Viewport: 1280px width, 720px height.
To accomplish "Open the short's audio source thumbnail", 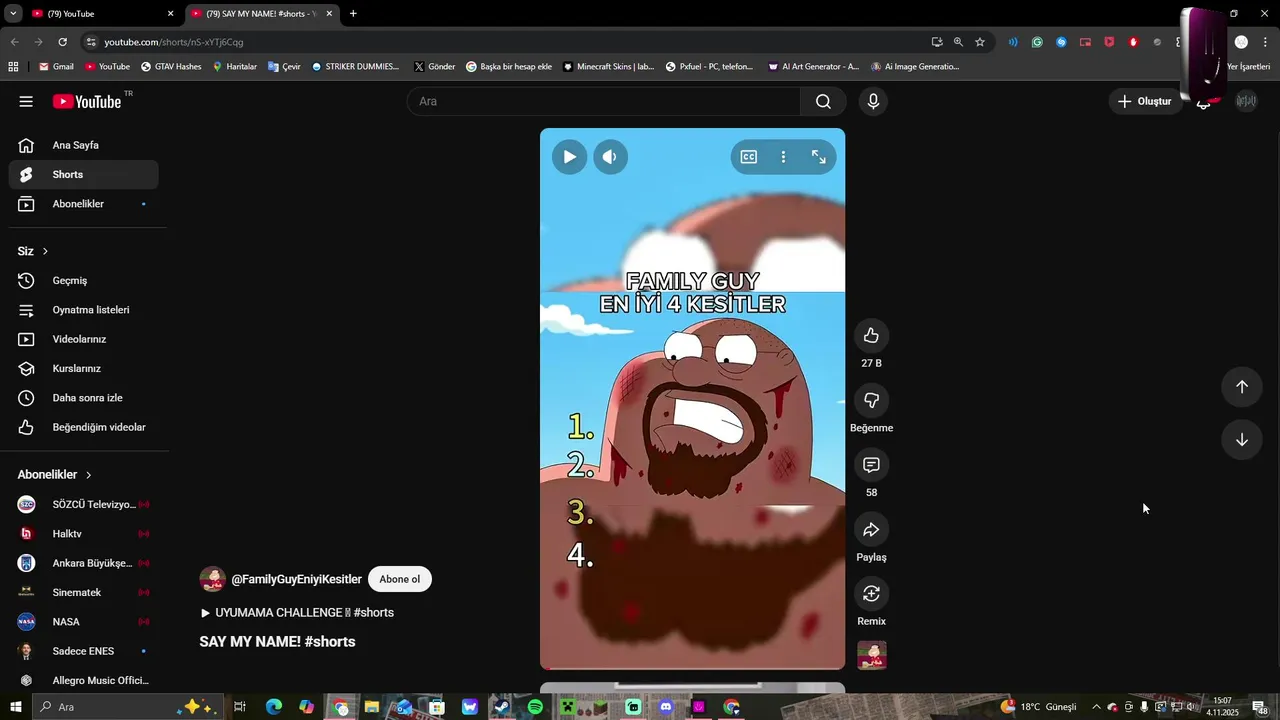I will point(872,655).
